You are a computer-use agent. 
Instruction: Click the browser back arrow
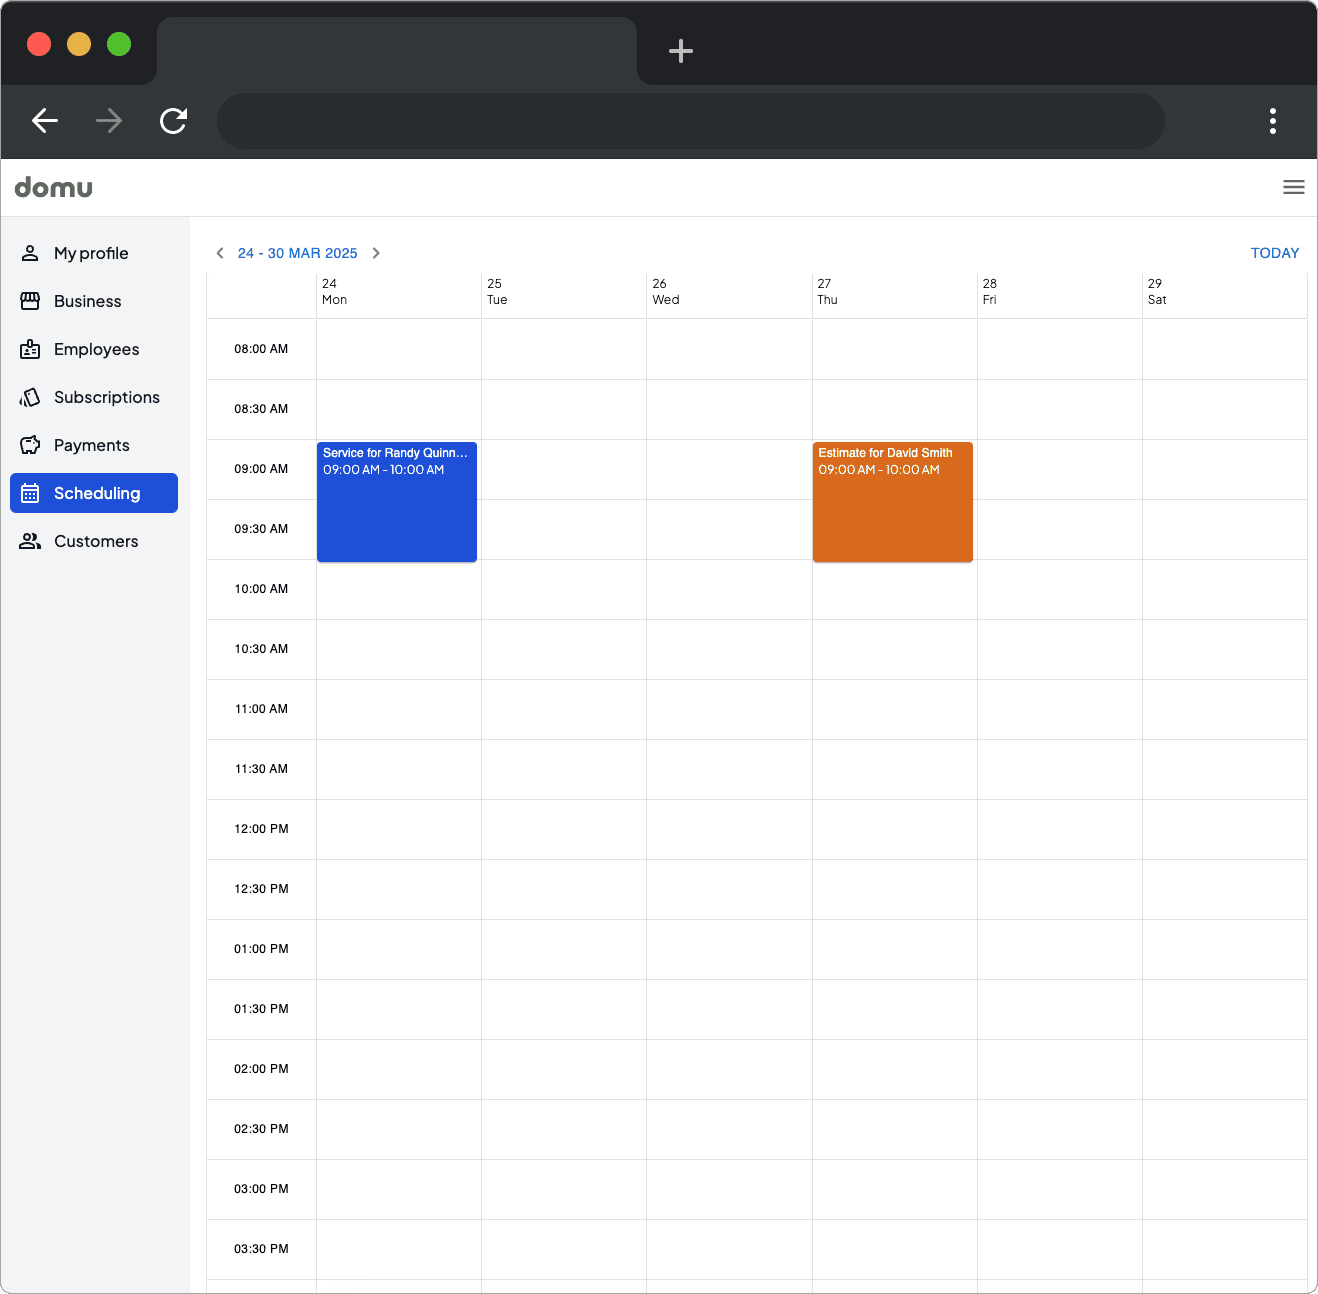45,121
